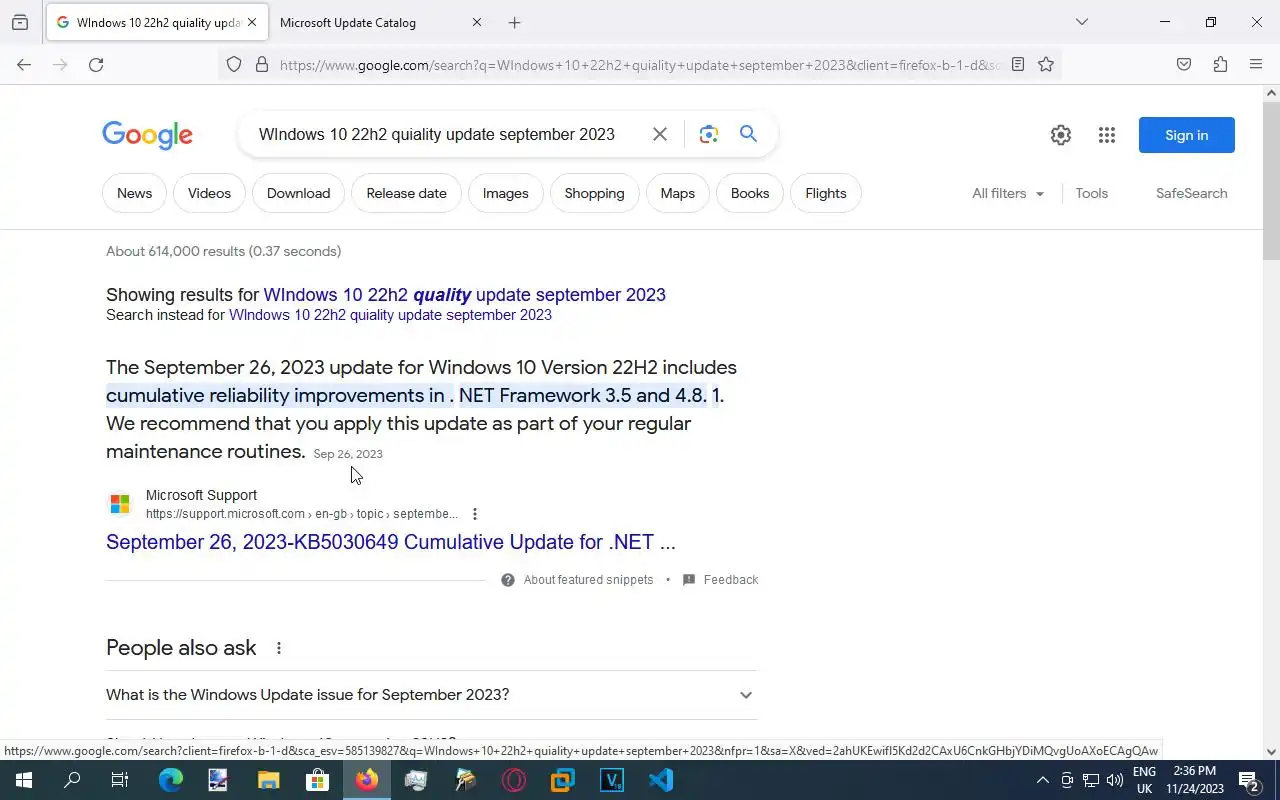Open the shield tracking protection icon
Viewport: 1280px width, 800px height.
[234, 64]
